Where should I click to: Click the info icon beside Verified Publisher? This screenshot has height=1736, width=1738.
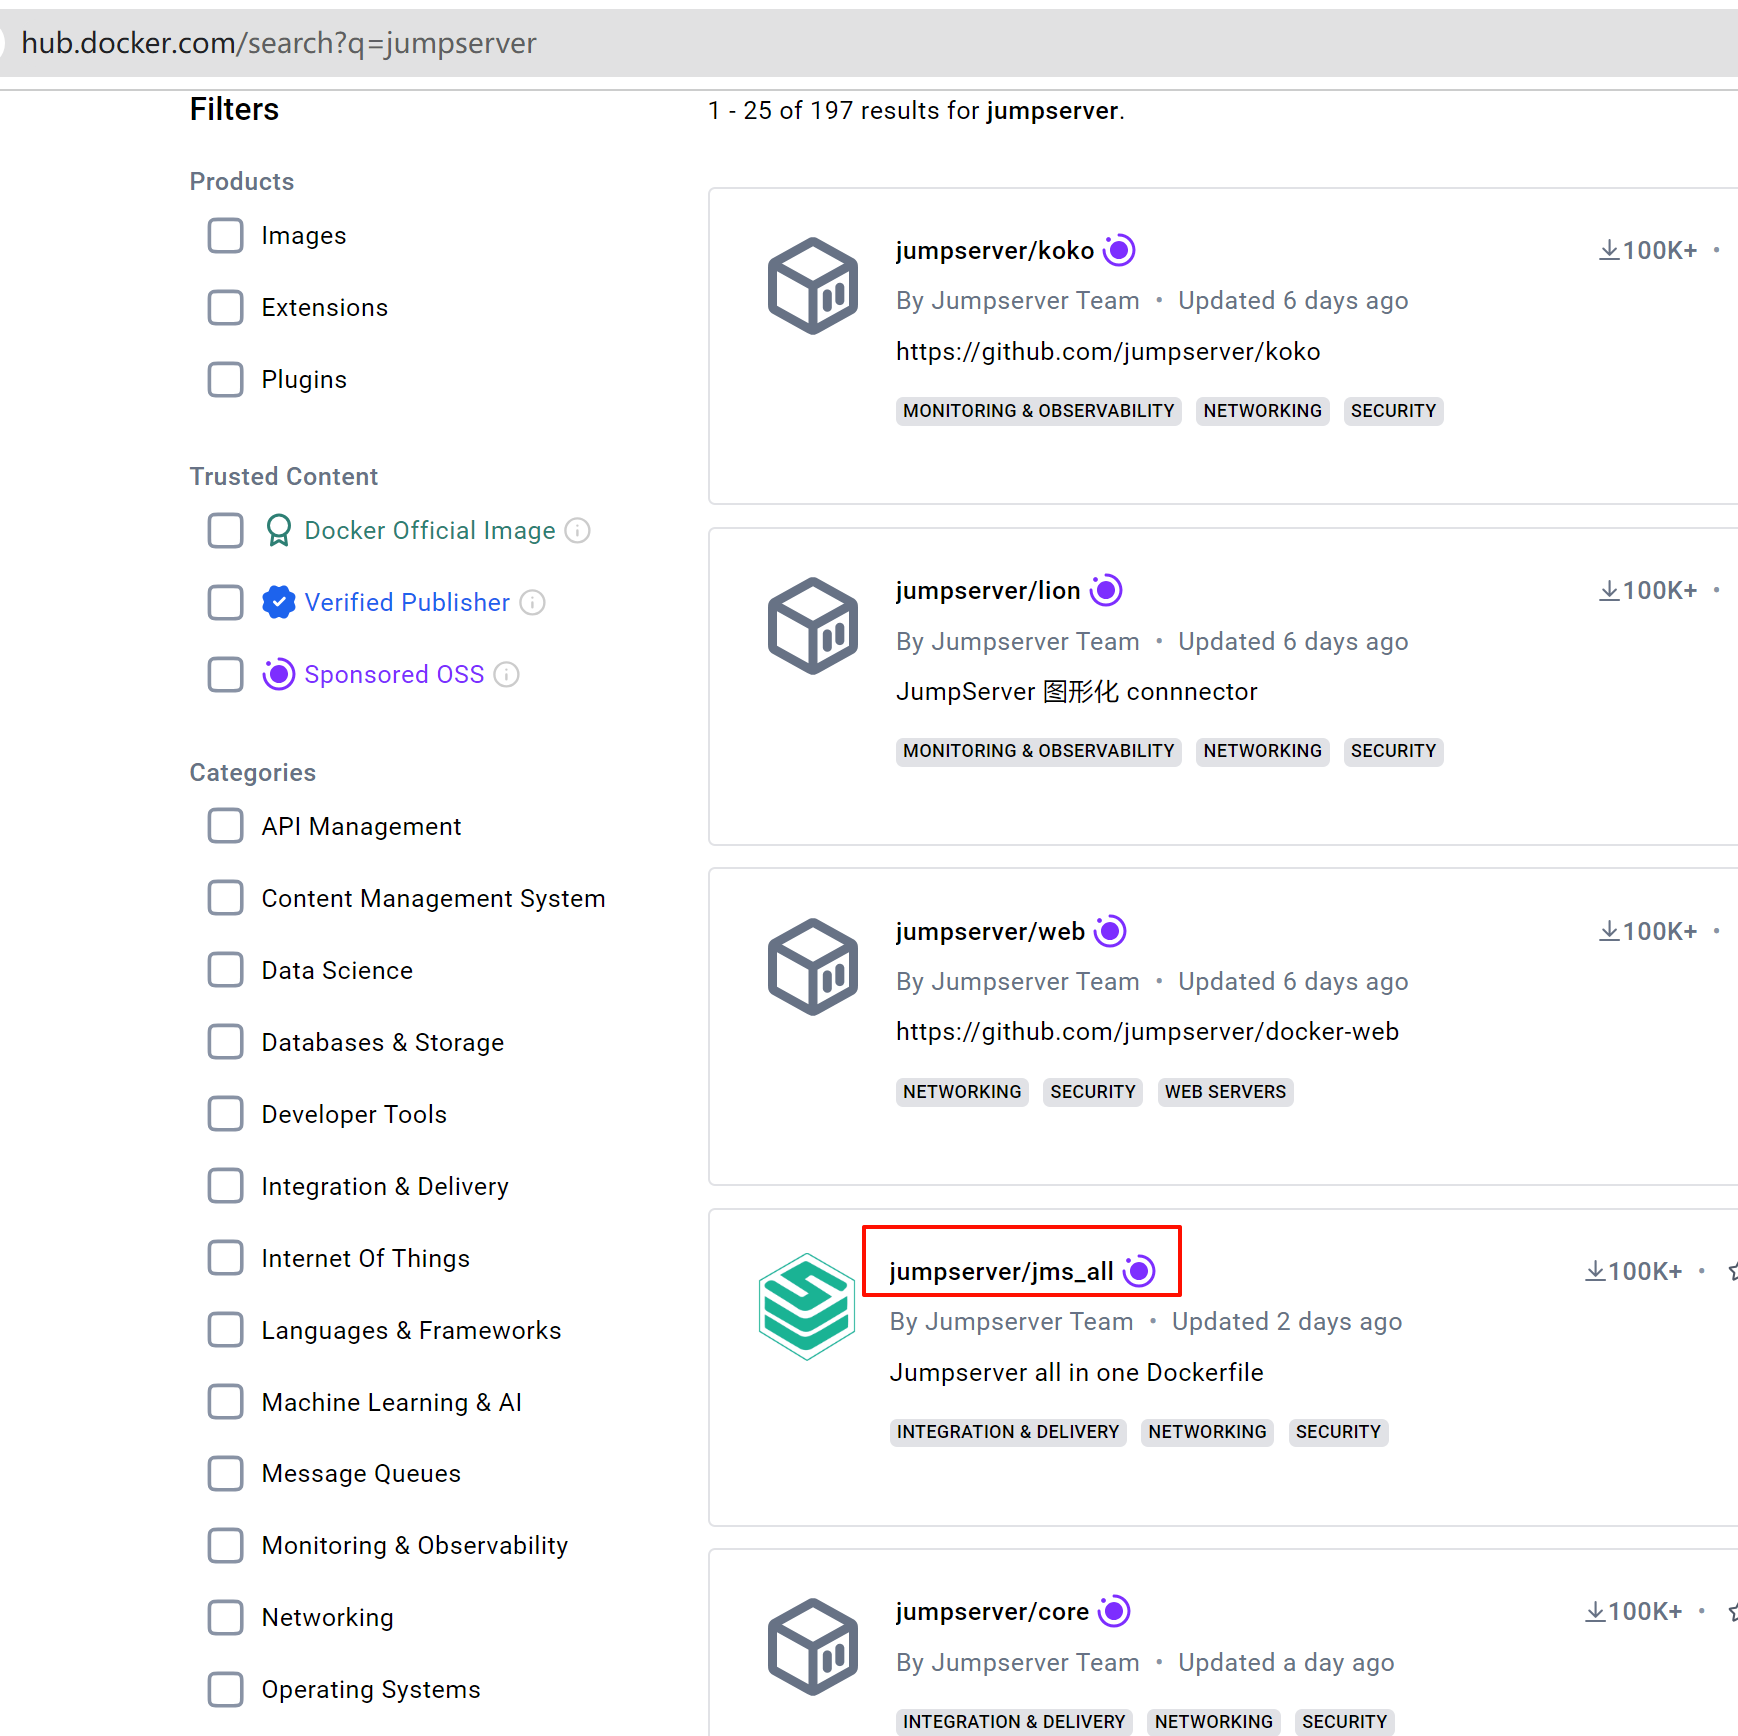coord(533,603)
